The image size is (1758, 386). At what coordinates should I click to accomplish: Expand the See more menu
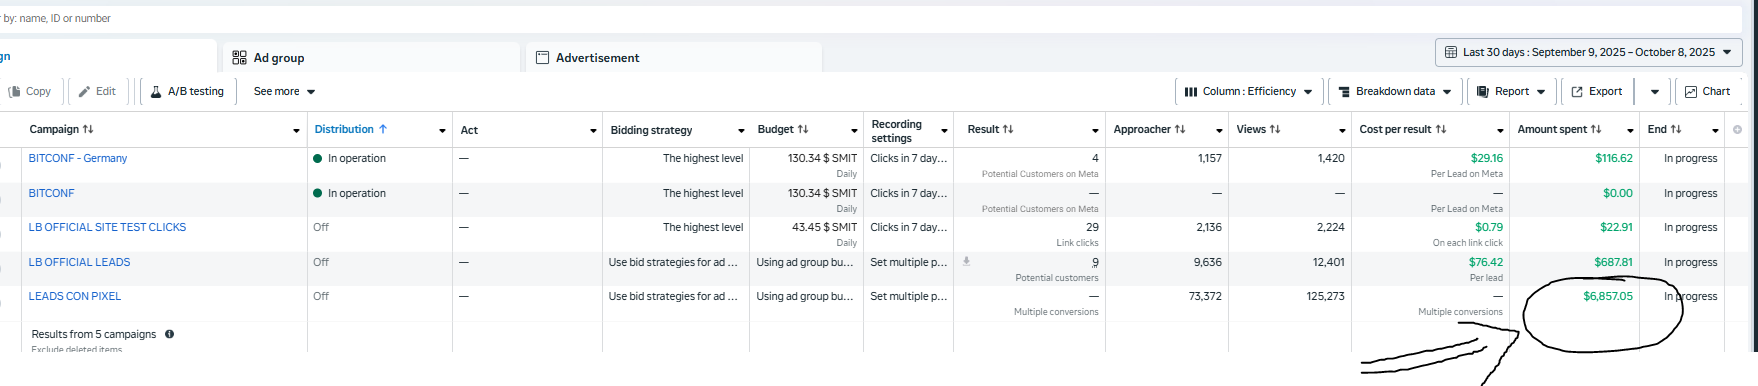[x=284, y=91]
